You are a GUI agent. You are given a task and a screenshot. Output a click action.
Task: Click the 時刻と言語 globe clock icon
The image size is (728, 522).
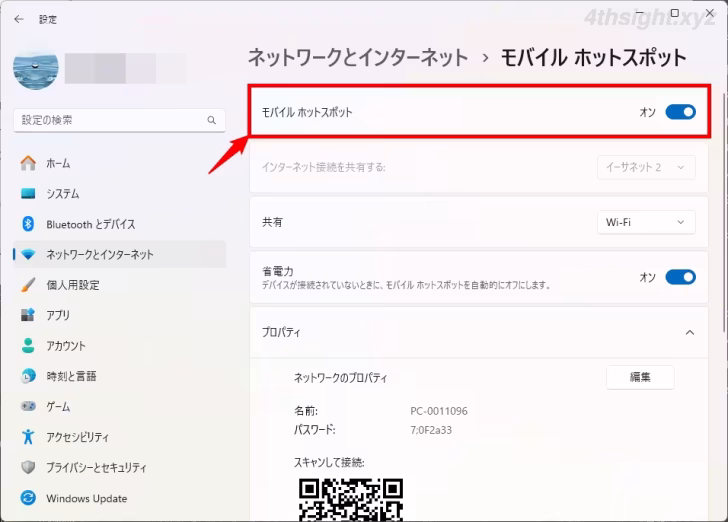pyautogui.click(x=28, y=376)
